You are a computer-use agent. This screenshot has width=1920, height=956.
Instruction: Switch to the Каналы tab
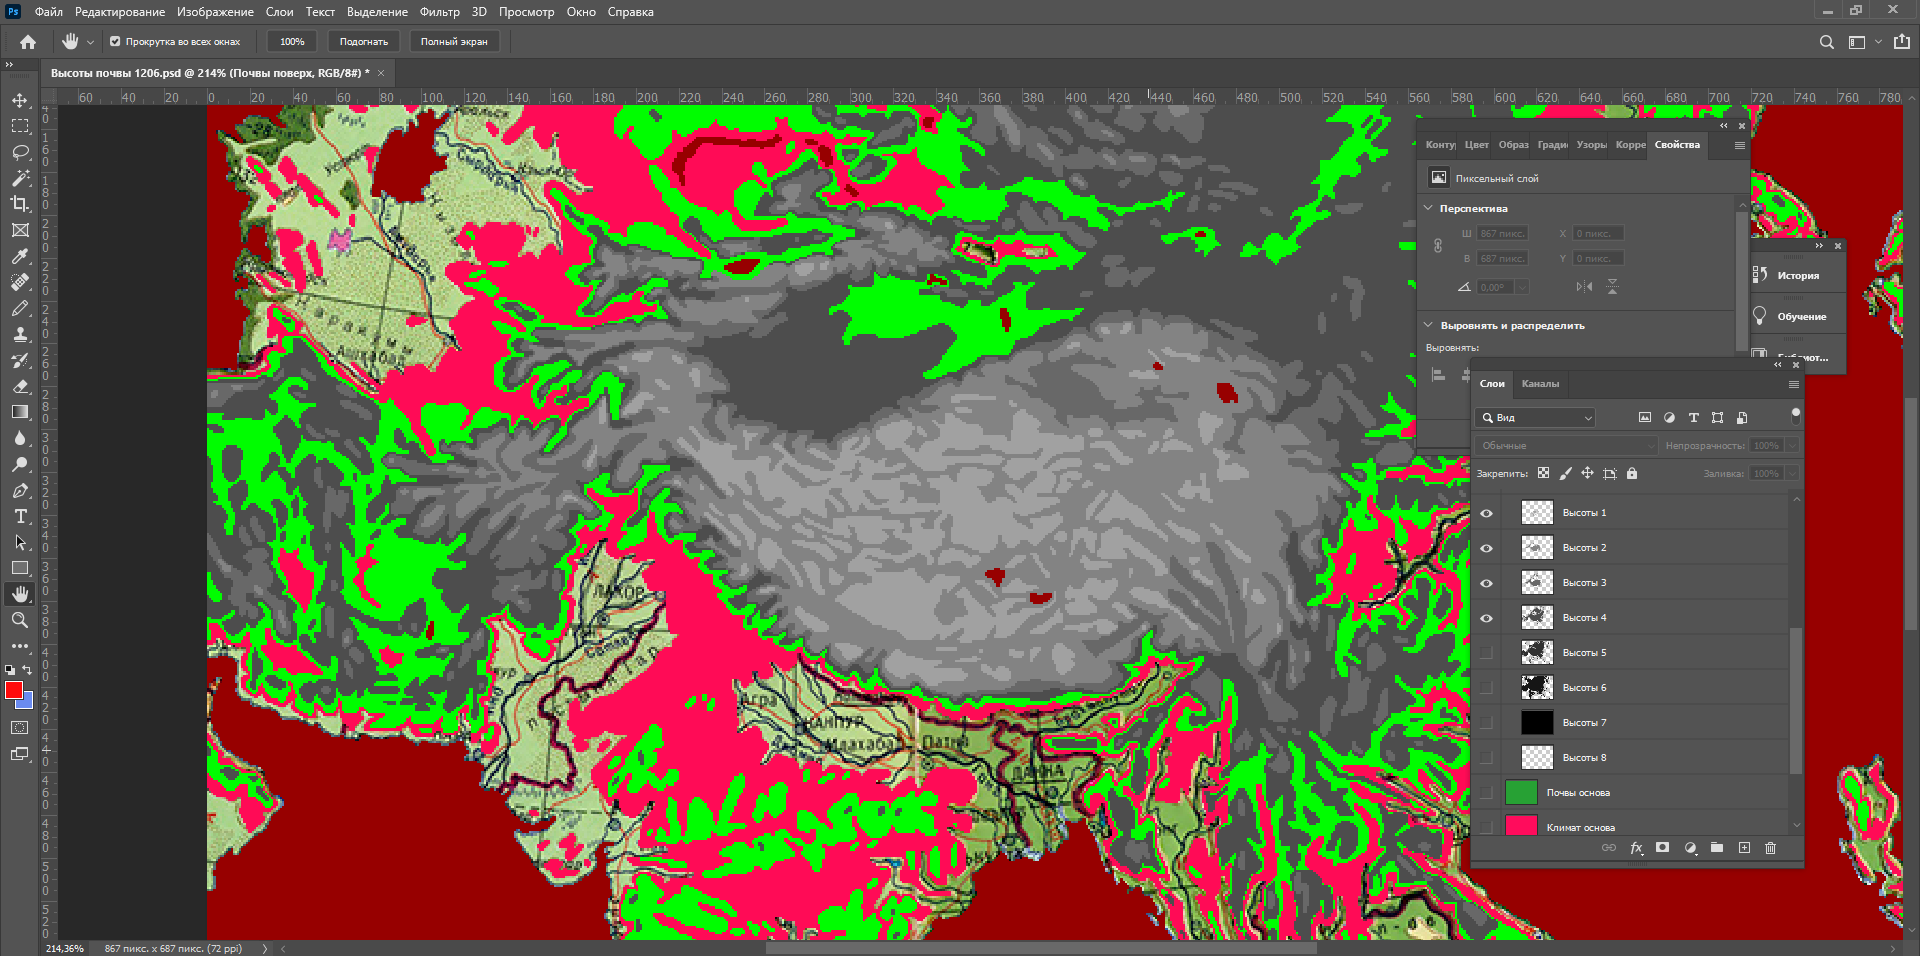coord(1540,384)
